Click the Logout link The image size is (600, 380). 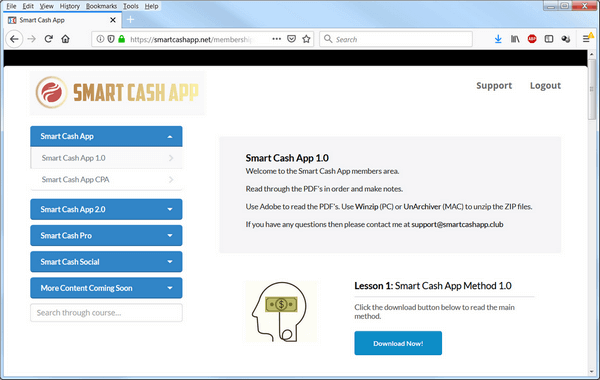tap(545, 86)
